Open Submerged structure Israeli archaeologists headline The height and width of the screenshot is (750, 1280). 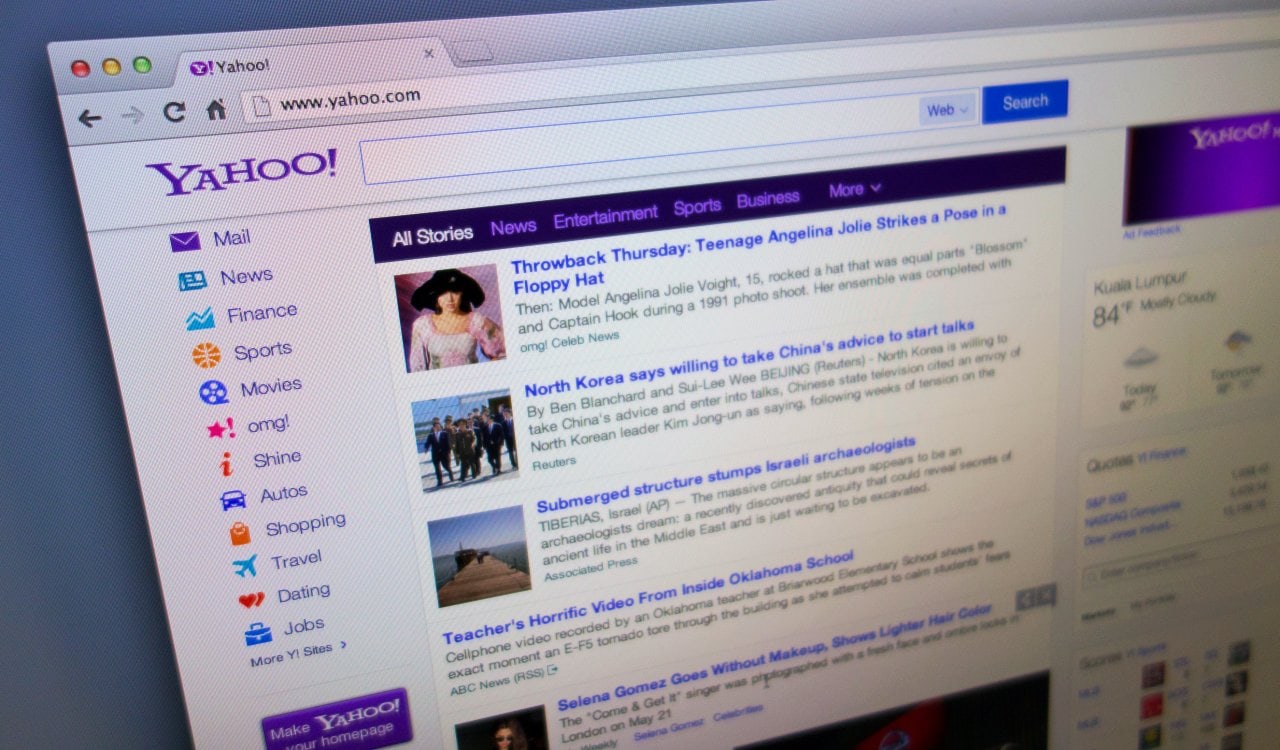pyautogui.click(x=725, y=473)
